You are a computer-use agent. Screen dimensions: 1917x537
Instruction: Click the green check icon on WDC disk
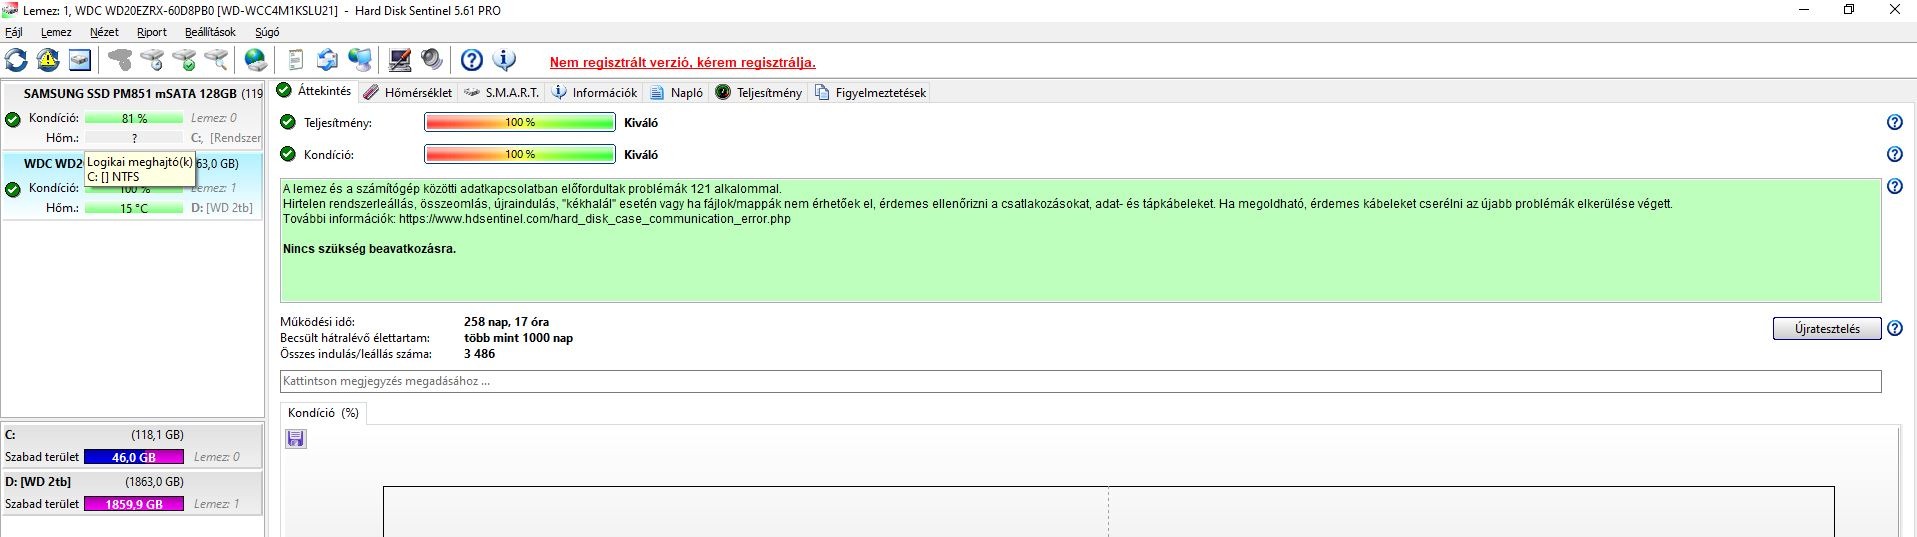(13, 189)
